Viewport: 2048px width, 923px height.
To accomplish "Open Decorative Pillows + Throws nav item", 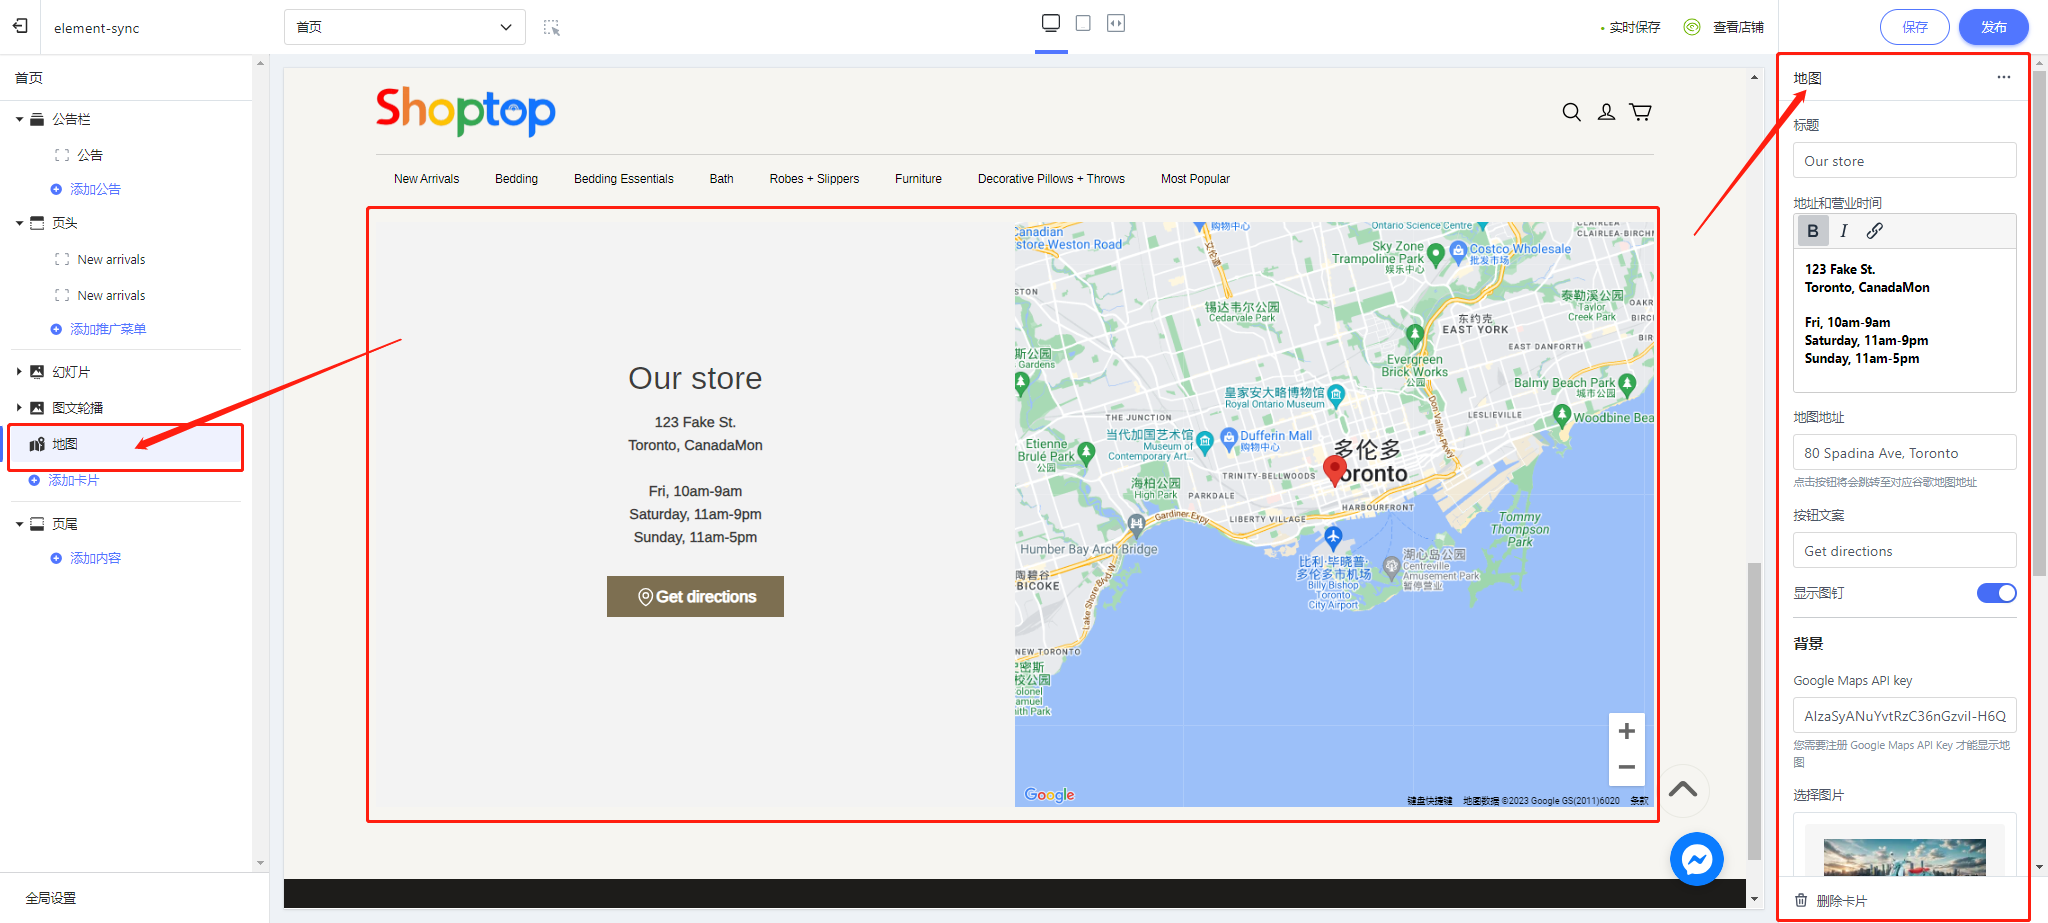I will (x=1051, y=179).
